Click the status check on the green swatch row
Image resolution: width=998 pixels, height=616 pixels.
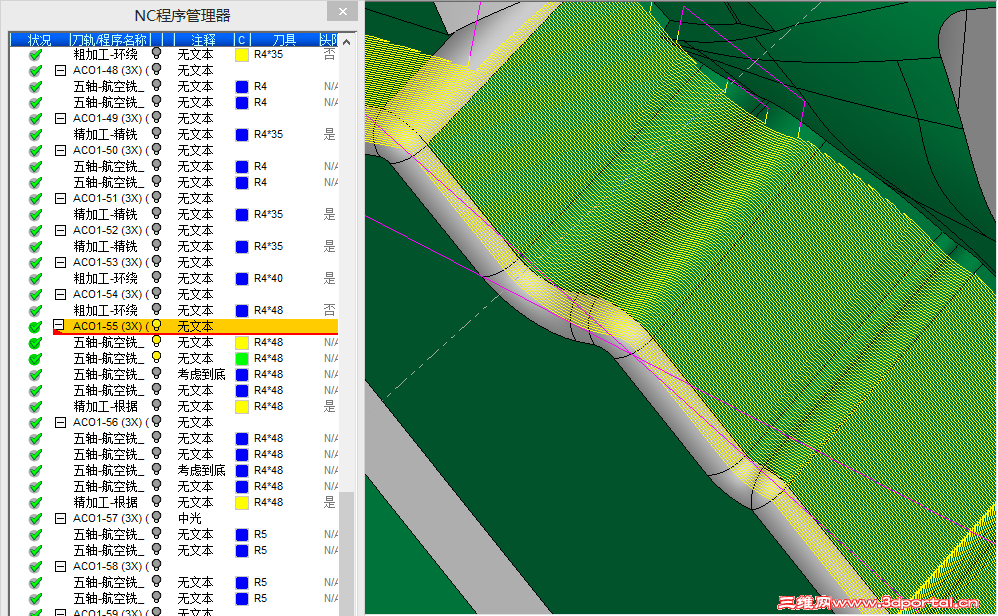36,358
